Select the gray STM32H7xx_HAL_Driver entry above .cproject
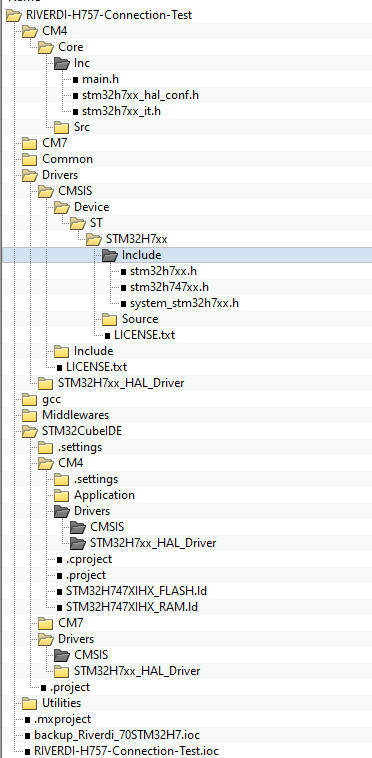The width and height of the screenshot is (372, 758). pos(153,543)
